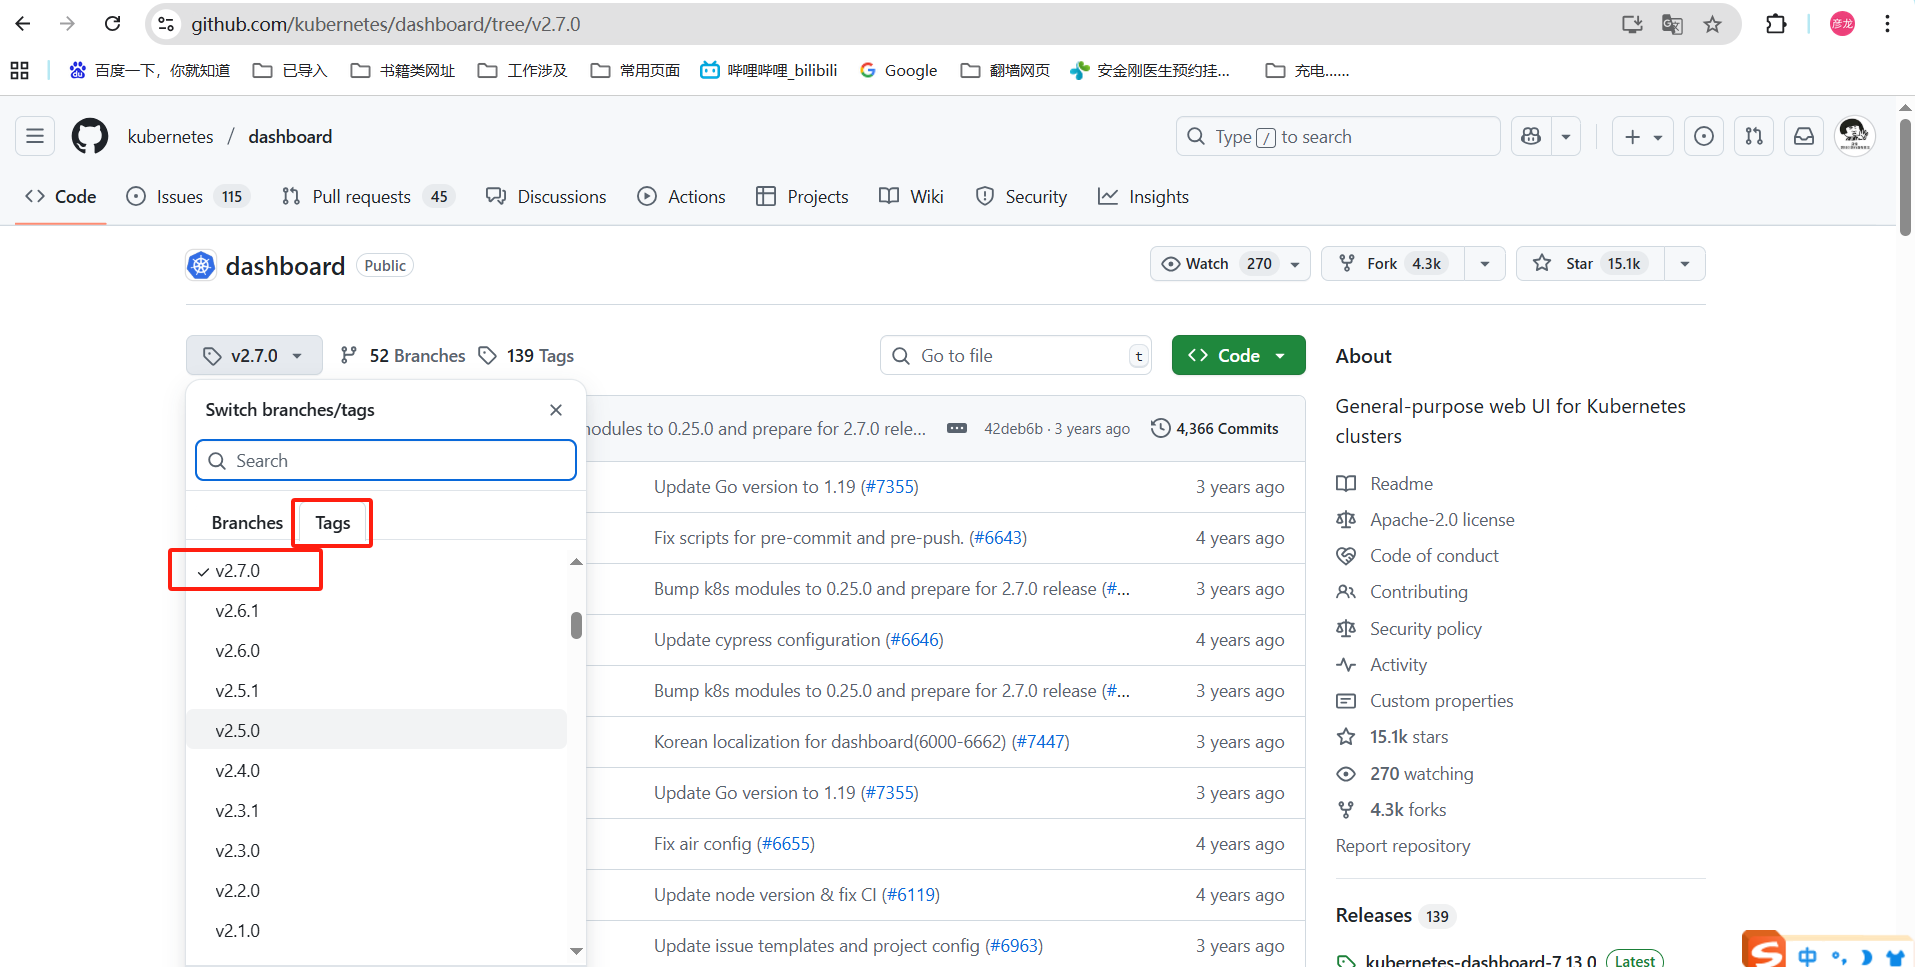The height and width of the screenshot is (967, 1915).
Task: Open the 4,366 Commits history
Action: [x=1215, y=428]
